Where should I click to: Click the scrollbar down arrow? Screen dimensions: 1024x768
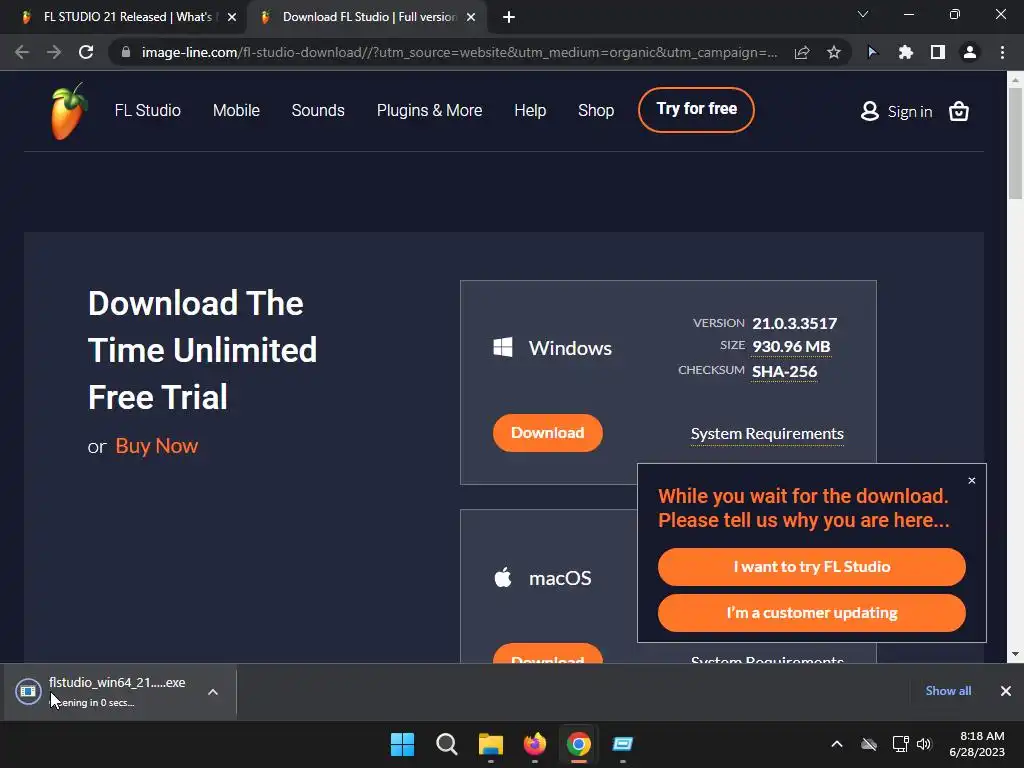[1015, 654]
